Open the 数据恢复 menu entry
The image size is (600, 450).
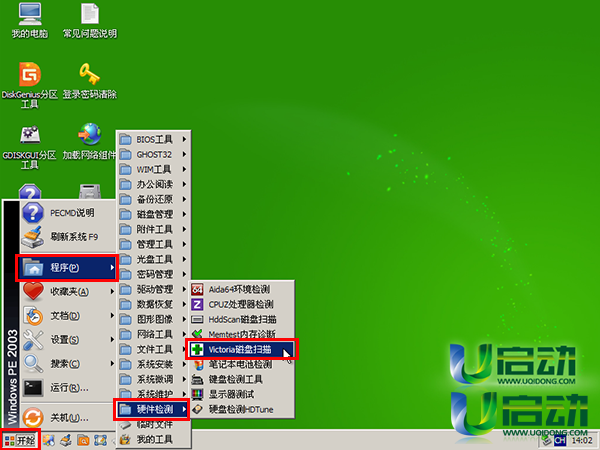pyautogui.click(x=153, y=304)
